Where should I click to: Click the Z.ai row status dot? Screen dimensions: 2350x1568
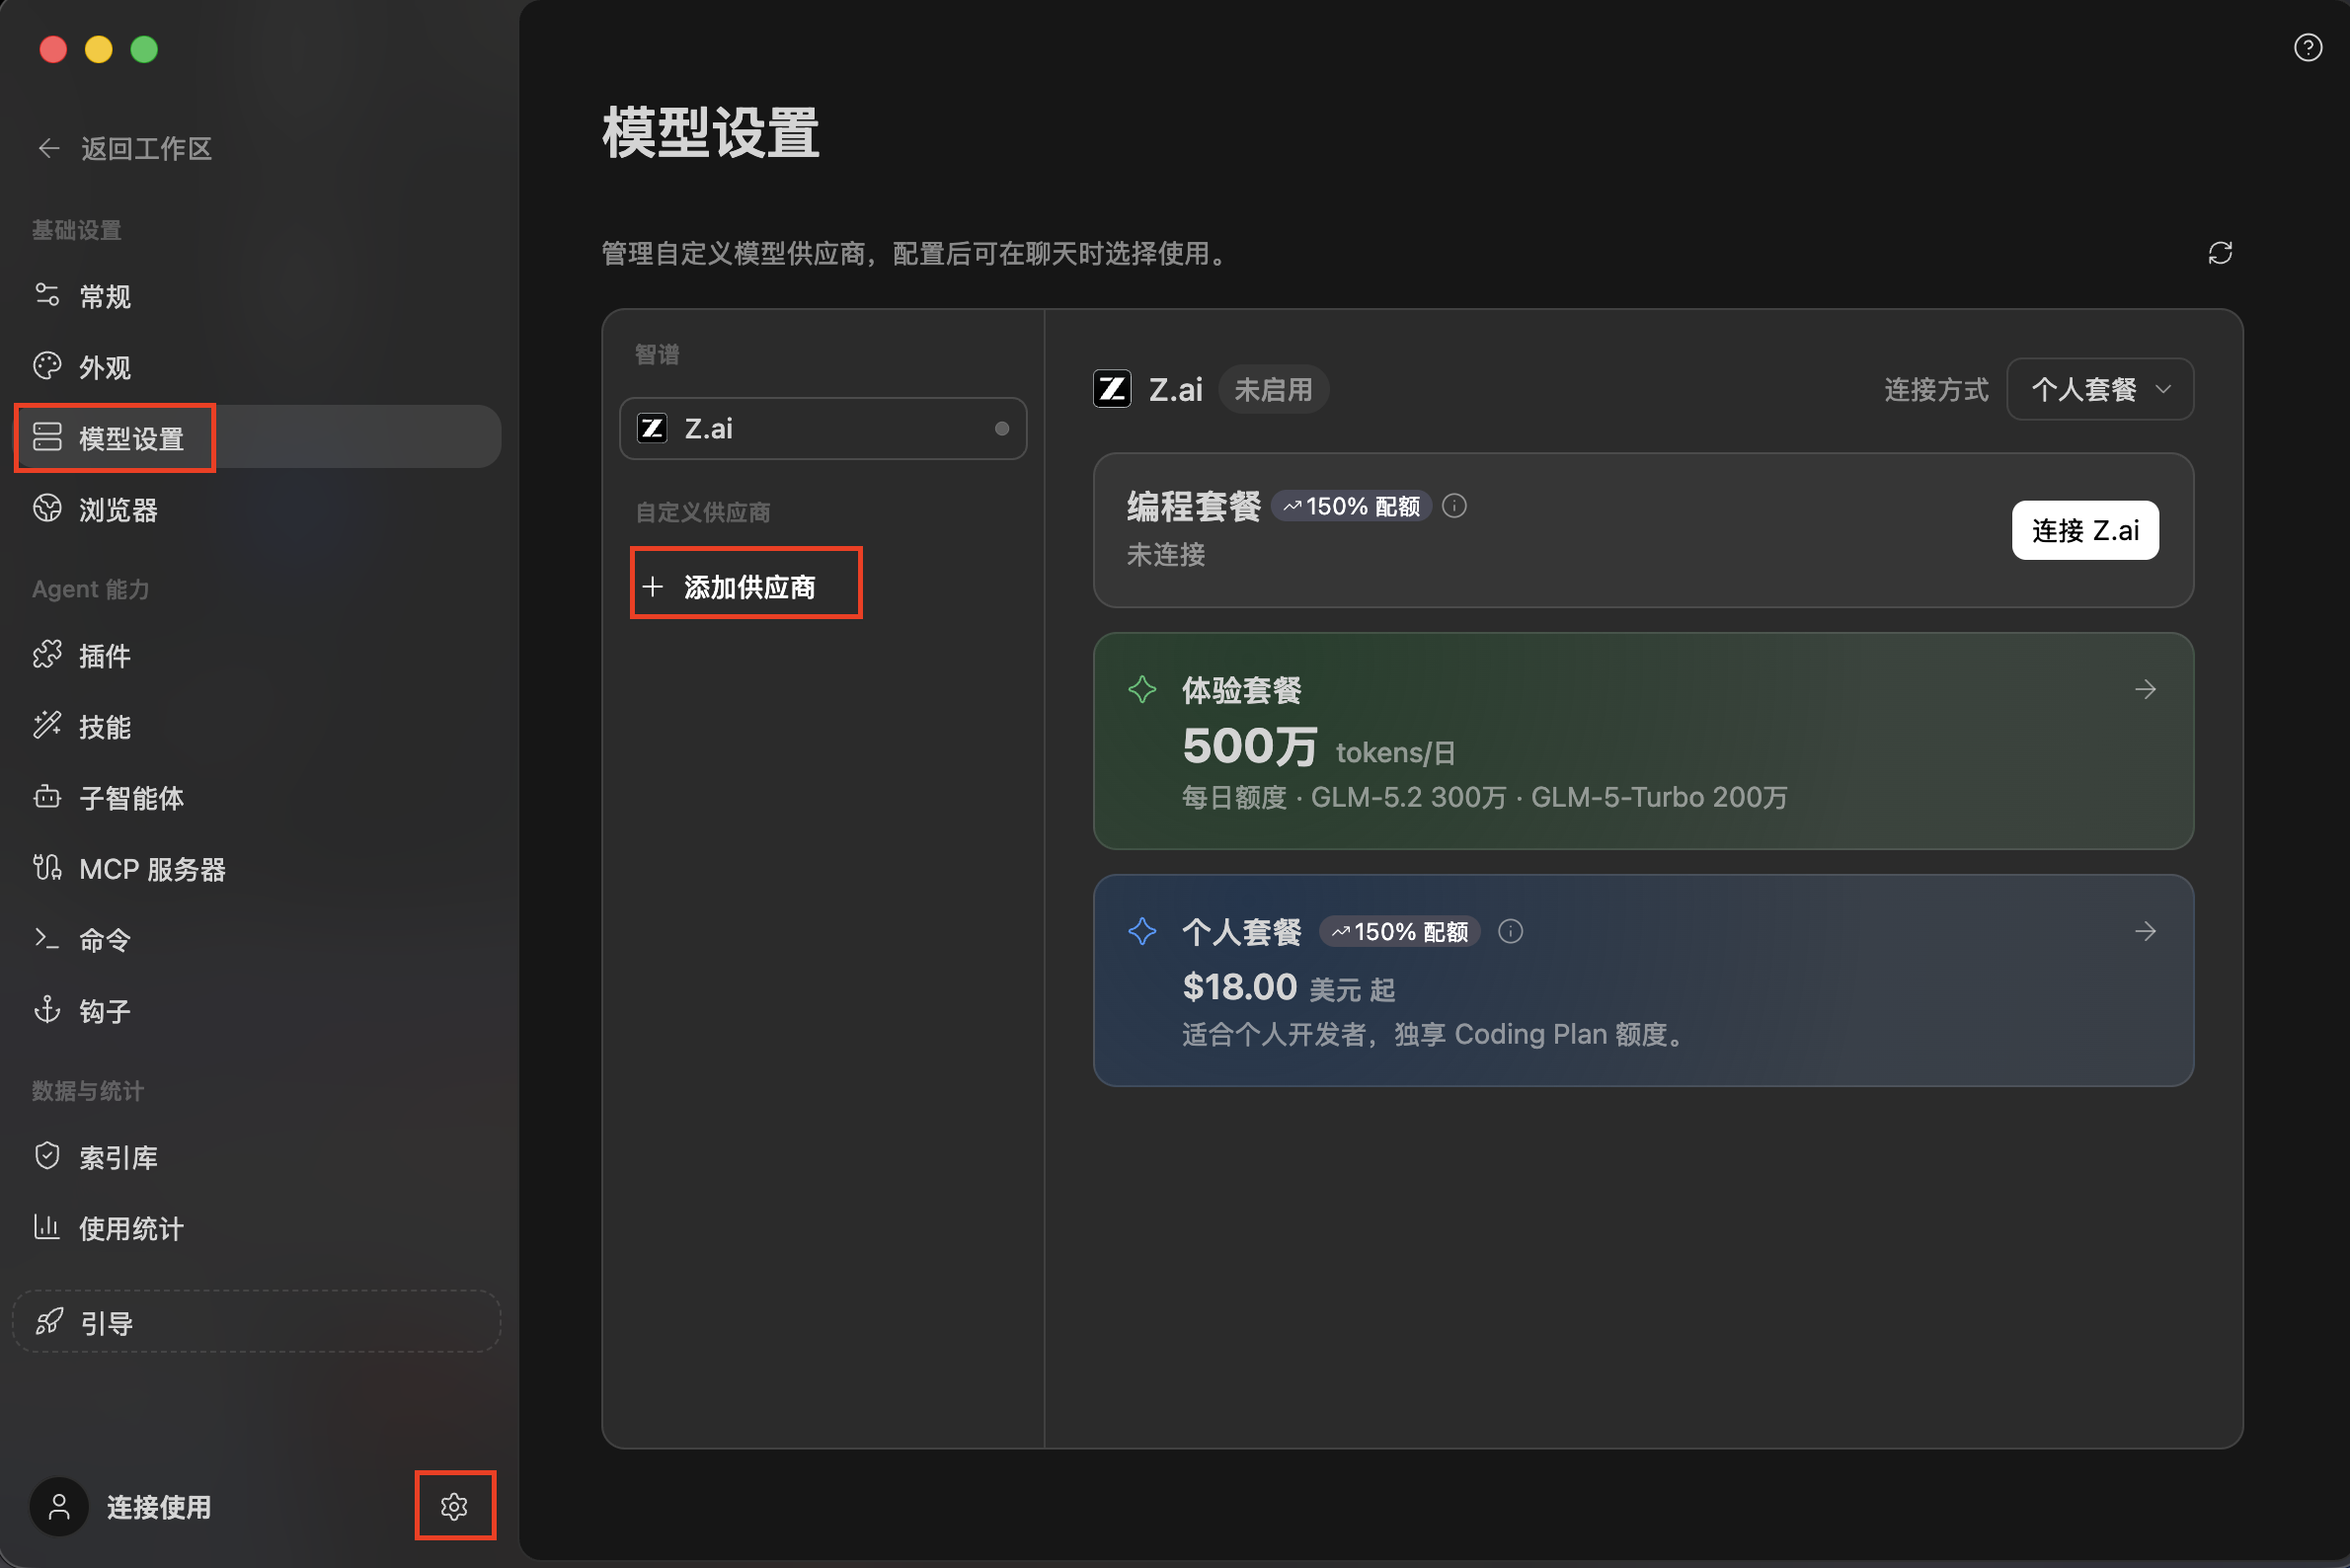point(1001,428)
